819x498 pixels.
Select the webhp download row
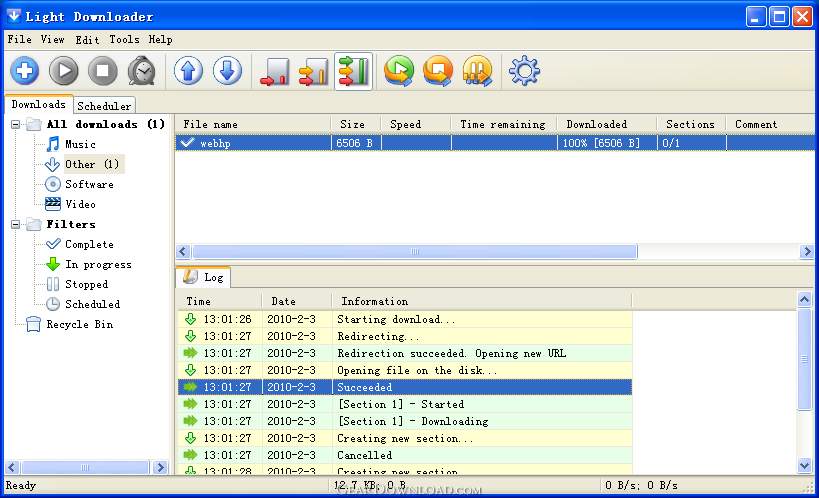point(495,143)
